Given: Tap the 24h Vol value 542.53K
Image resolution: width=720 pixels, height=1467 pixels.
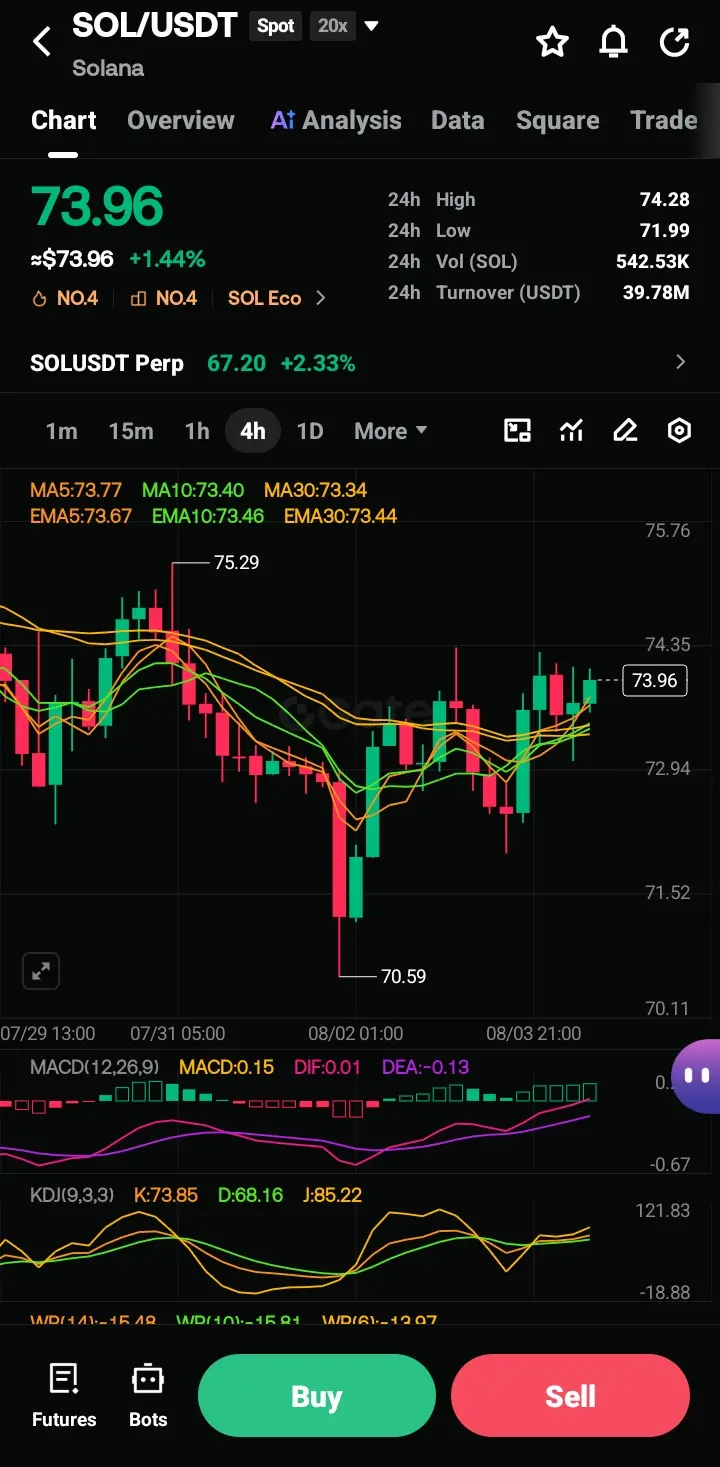Looking at the screenshot, I should [653, 262].
